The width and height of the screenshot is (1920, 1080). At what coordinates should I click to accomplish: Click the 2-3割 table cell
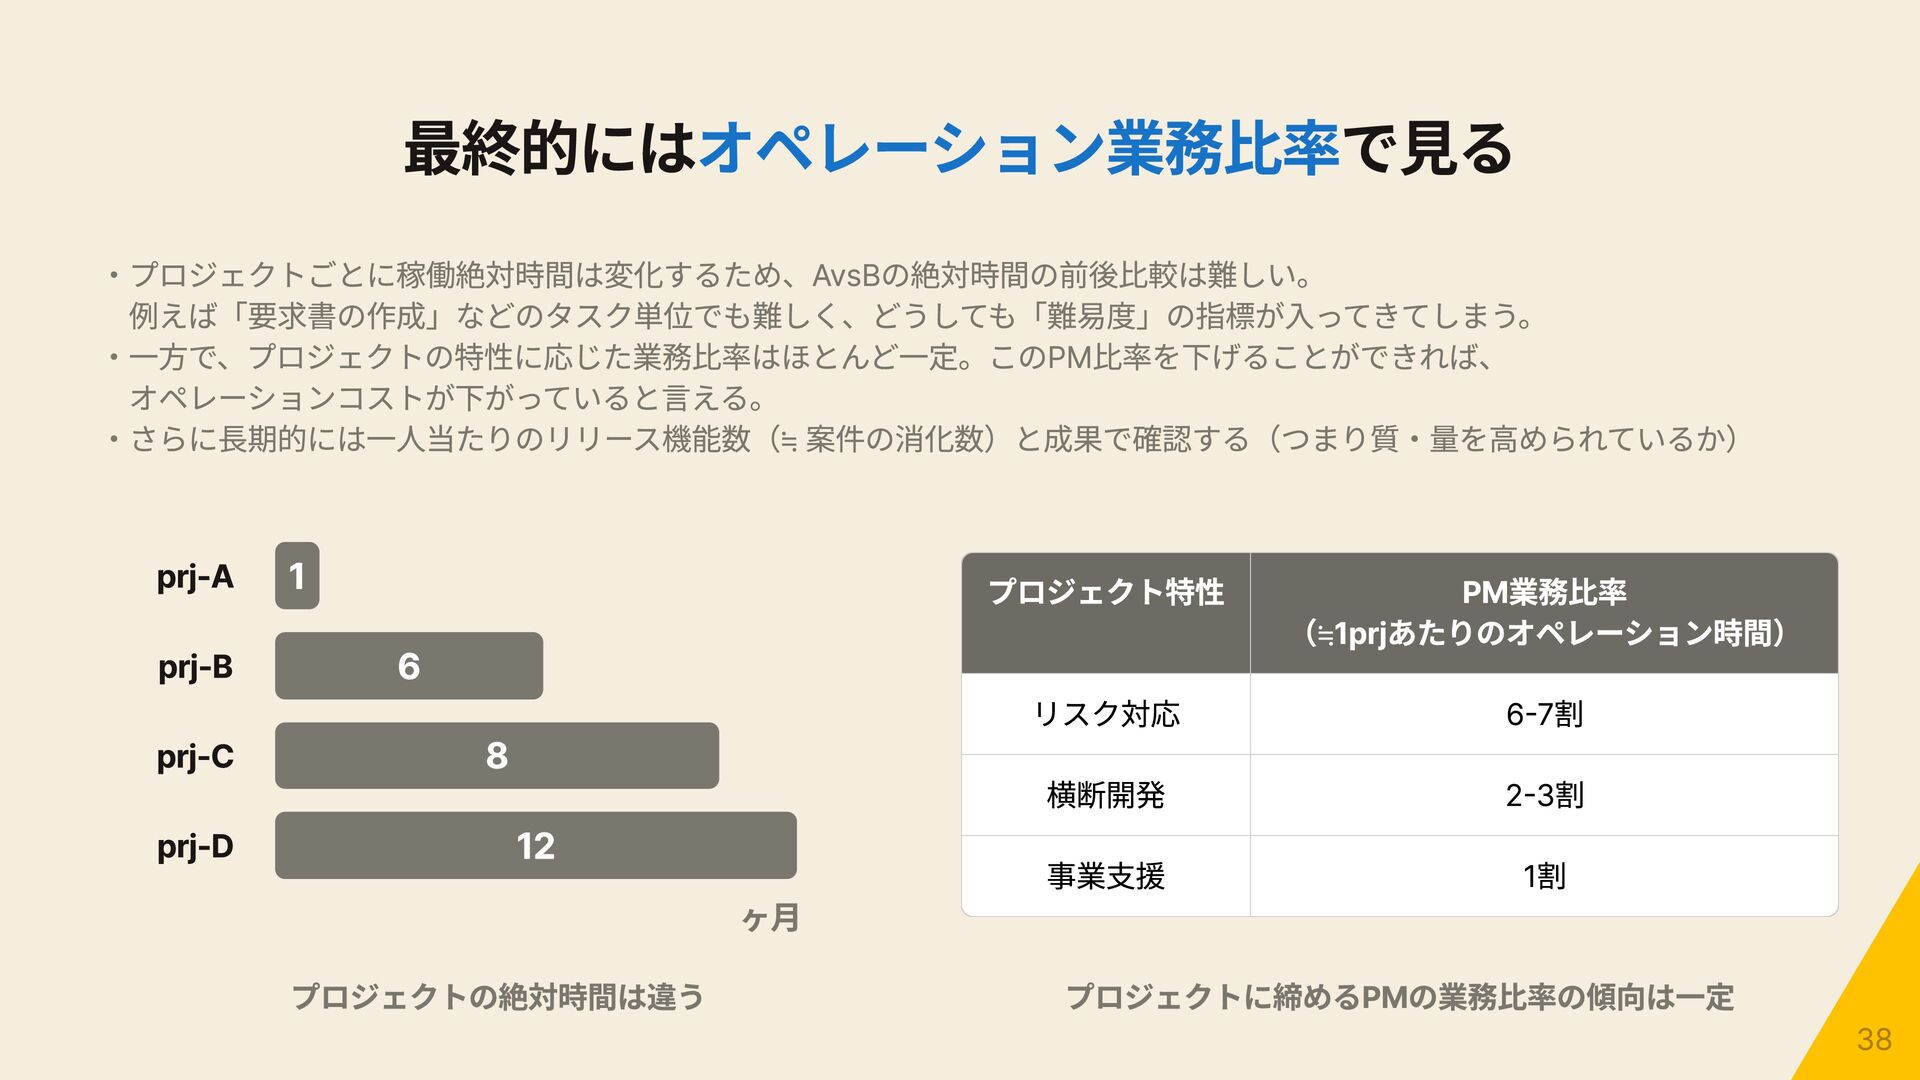pyautogui.click(x=1544, y=795)
